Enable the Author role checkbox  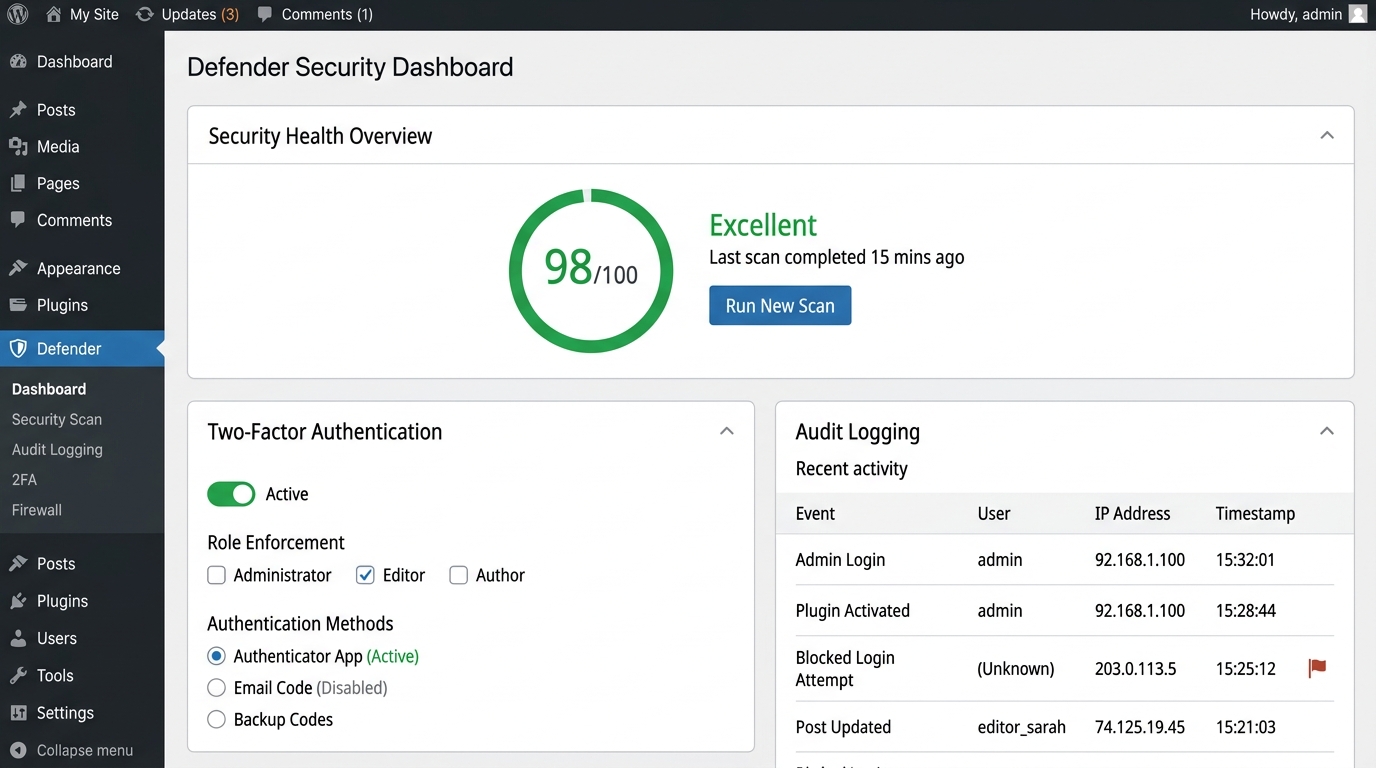click(458, 575)
